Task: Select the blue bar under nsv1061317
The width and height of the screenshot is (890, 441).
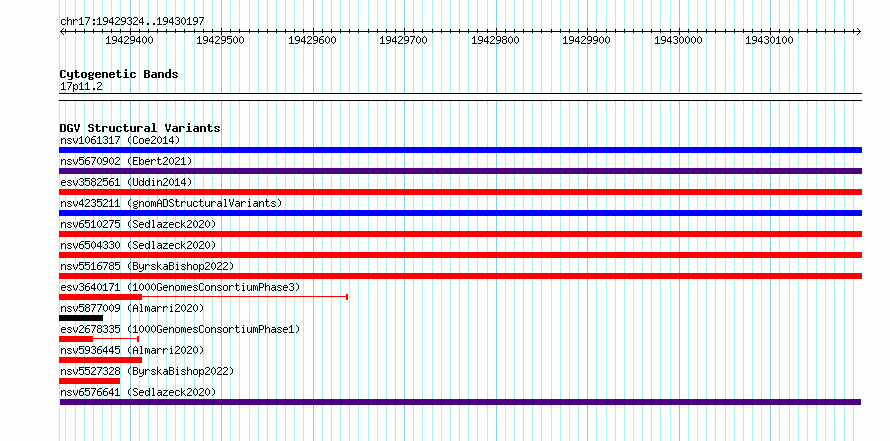Action: click(460, 150)
